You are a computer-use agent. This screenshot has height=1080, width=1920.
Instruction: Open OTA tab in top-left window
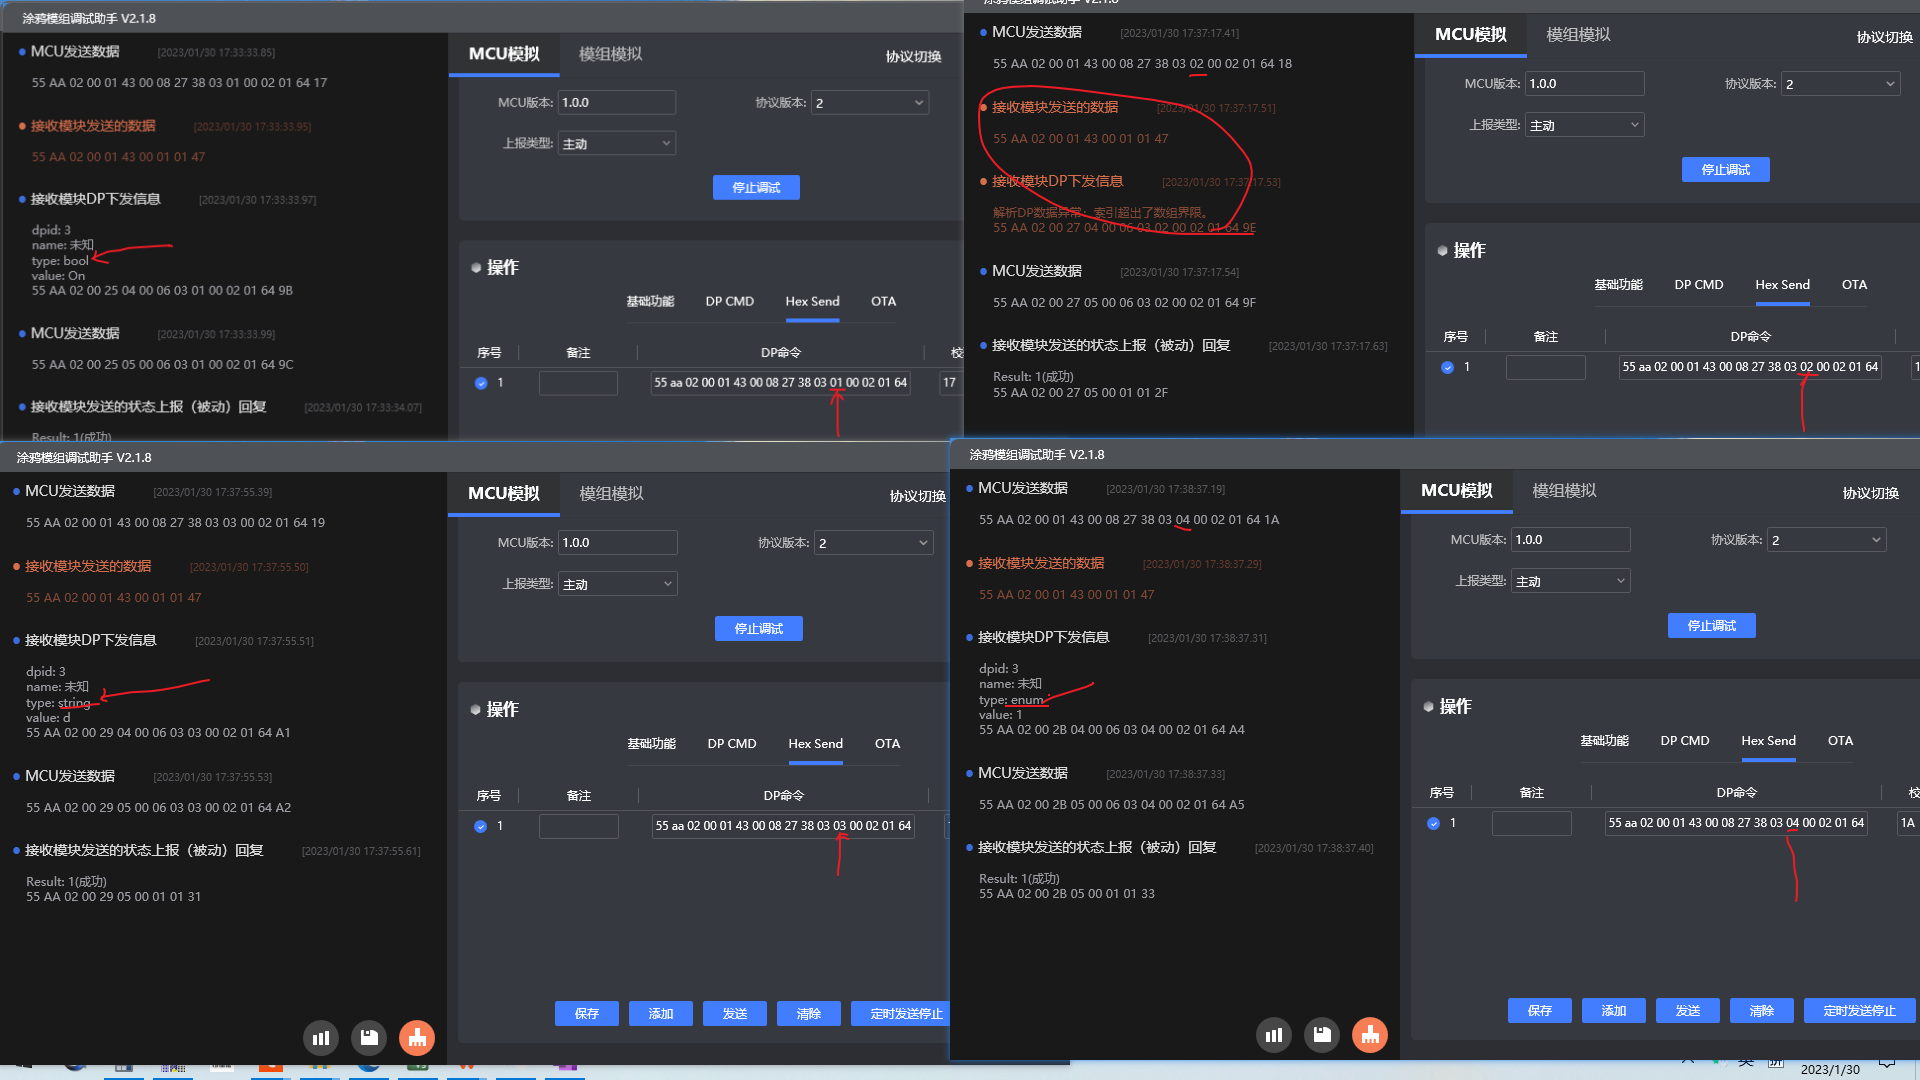pos(883,301)
